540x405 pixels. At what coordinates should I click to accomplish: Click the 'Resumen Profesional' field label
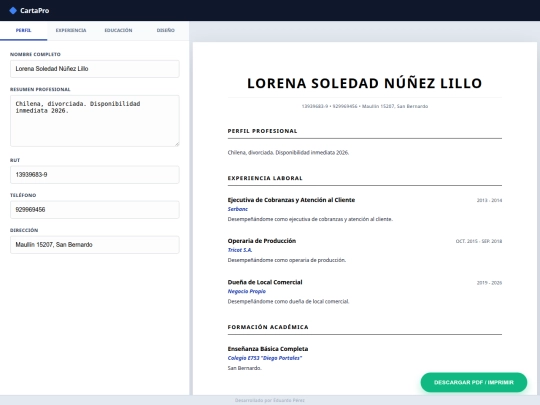40,90
